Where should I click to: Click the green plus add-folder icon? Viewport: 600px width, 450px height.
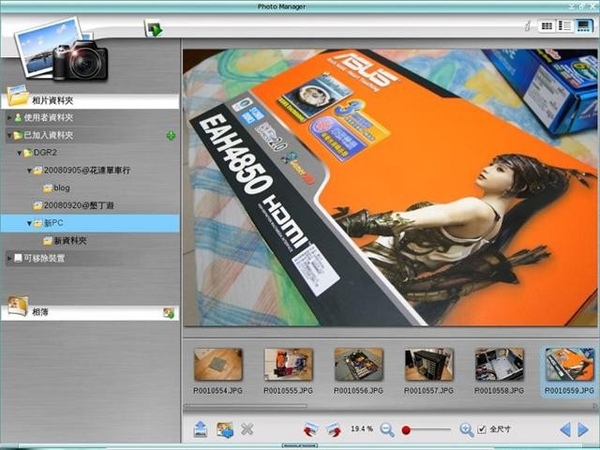(171, 135)
